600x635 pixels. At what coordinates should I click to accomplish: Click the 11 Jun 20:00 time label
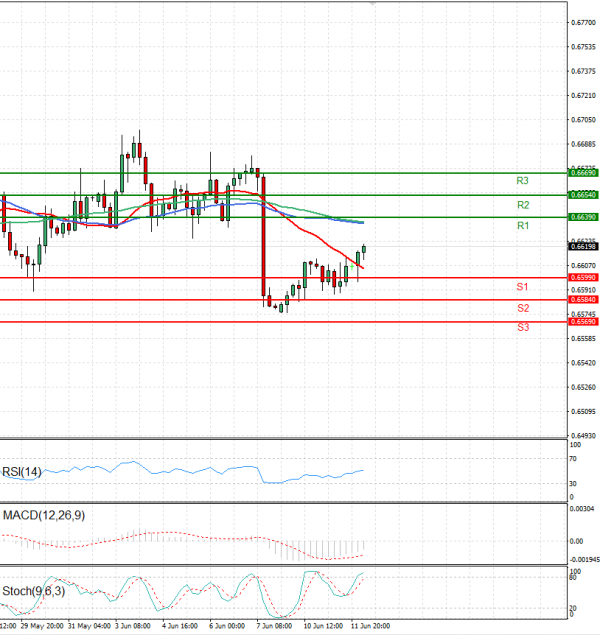pos(370,626)
